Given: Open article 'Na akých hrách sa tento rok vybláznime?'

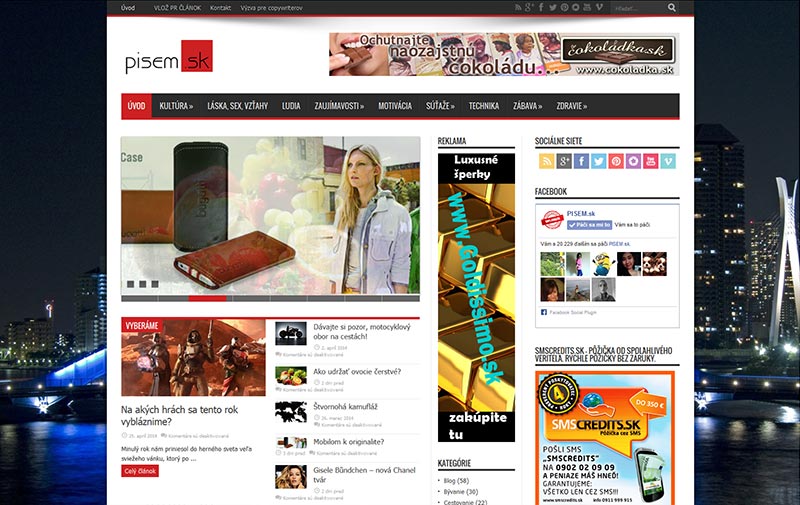Looking at the screenshot, I should 180,416.
